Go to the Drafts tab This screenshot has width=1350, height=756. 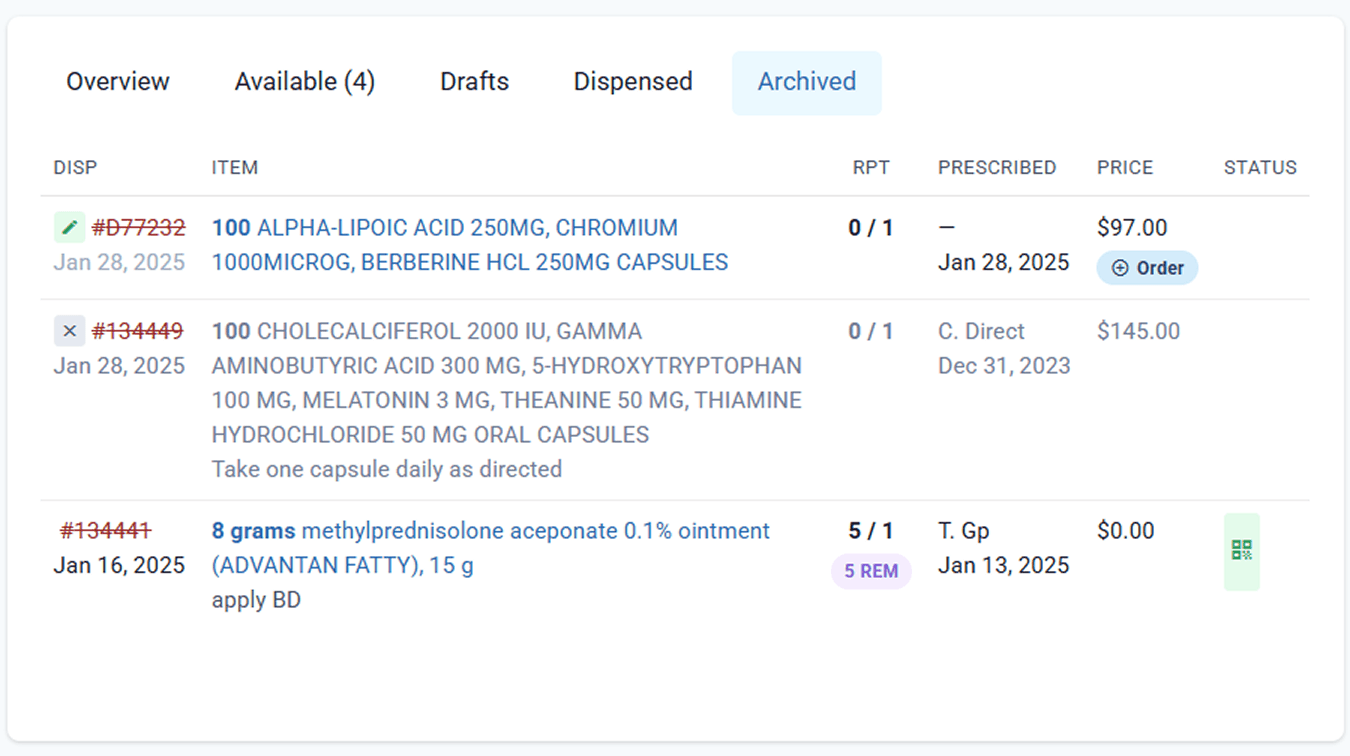[474, 82]
